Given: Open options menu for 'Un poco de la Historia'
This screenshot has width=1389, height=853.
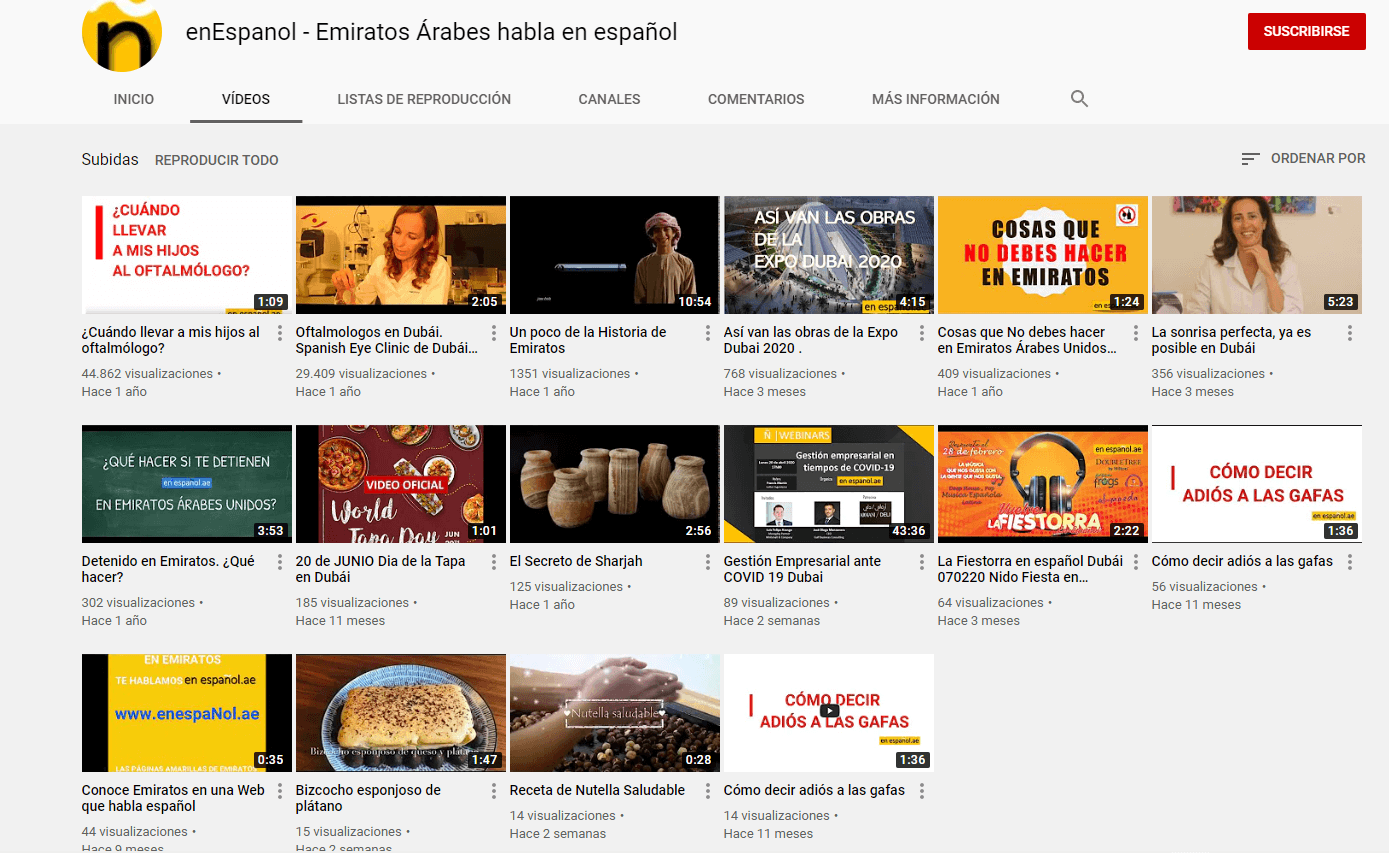Looking at the screenshot, I should tap(708, 333).
